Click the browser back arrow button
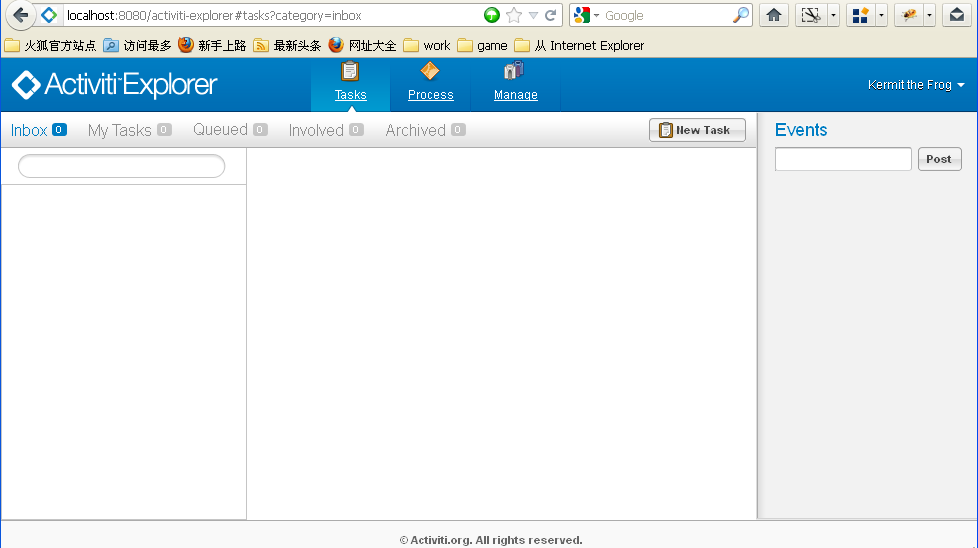 point(21,15)
